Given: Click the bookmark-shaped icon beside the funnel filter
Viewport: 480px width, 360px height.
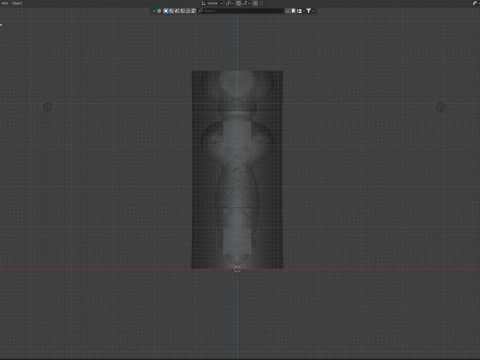Looking at the screenshot, I should [293, 11].
